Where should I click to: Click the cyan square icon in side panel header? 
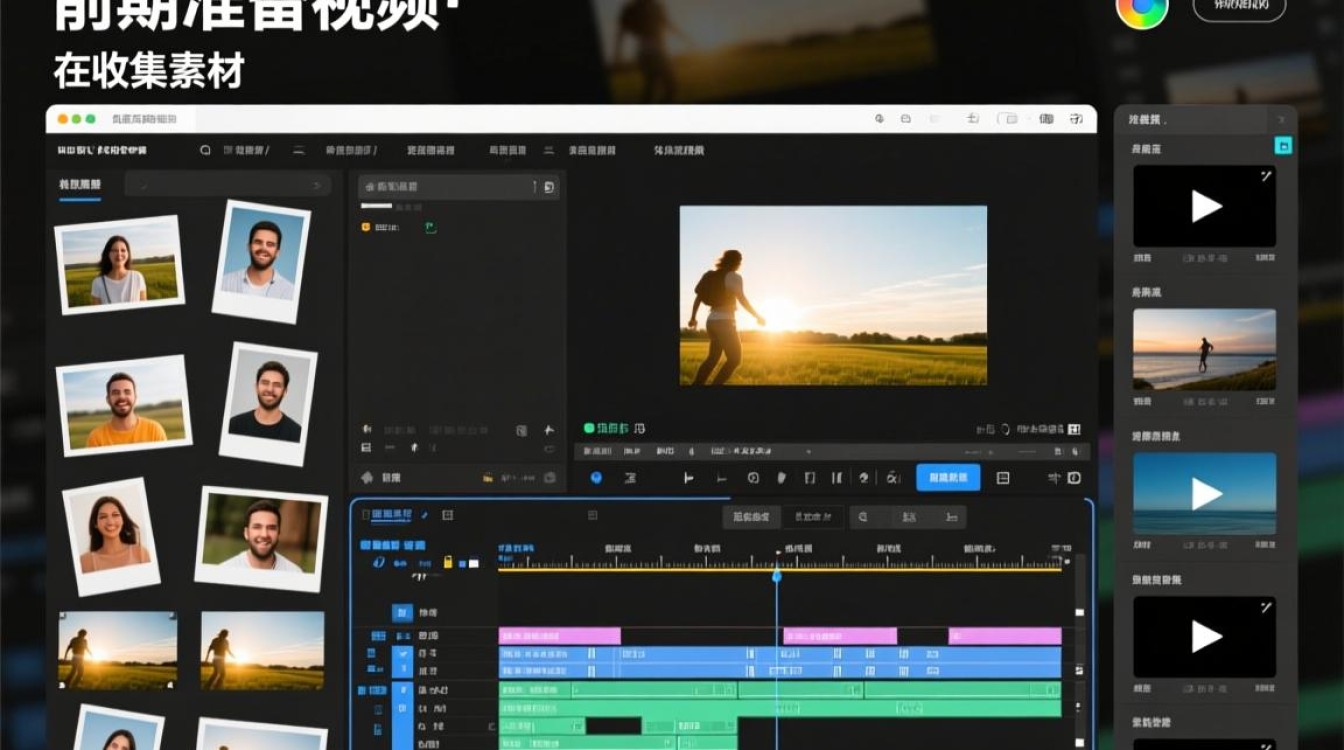click(x=1283, y=146)
